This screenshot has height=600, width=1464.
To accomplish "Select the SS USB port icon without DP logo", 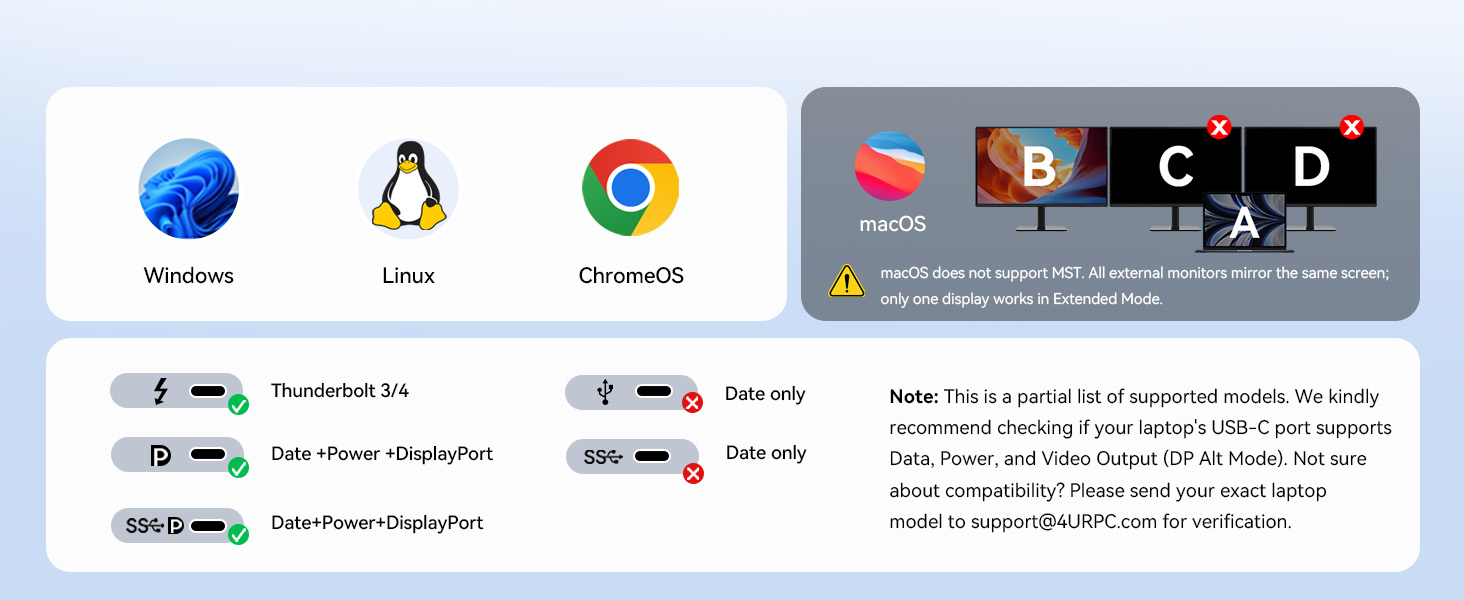I will [632, 456].
